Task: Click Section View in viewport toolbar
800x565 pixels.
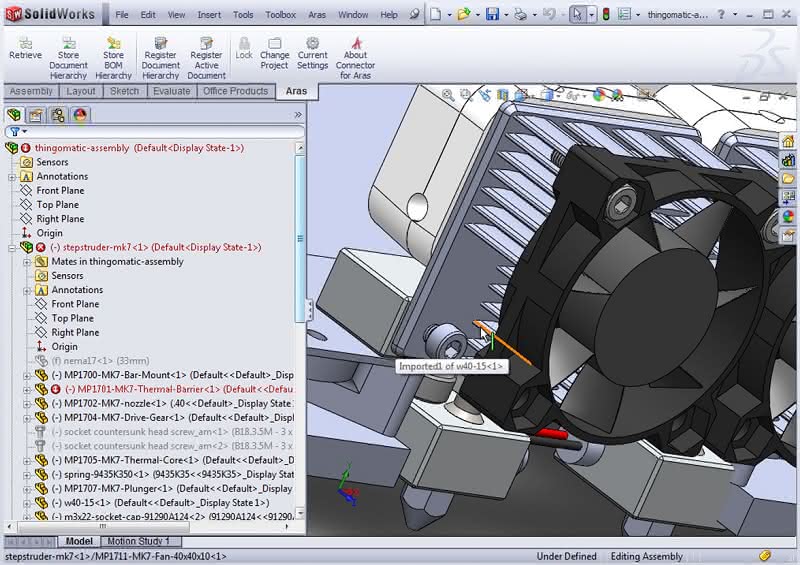Action: [x=503, y=94]
